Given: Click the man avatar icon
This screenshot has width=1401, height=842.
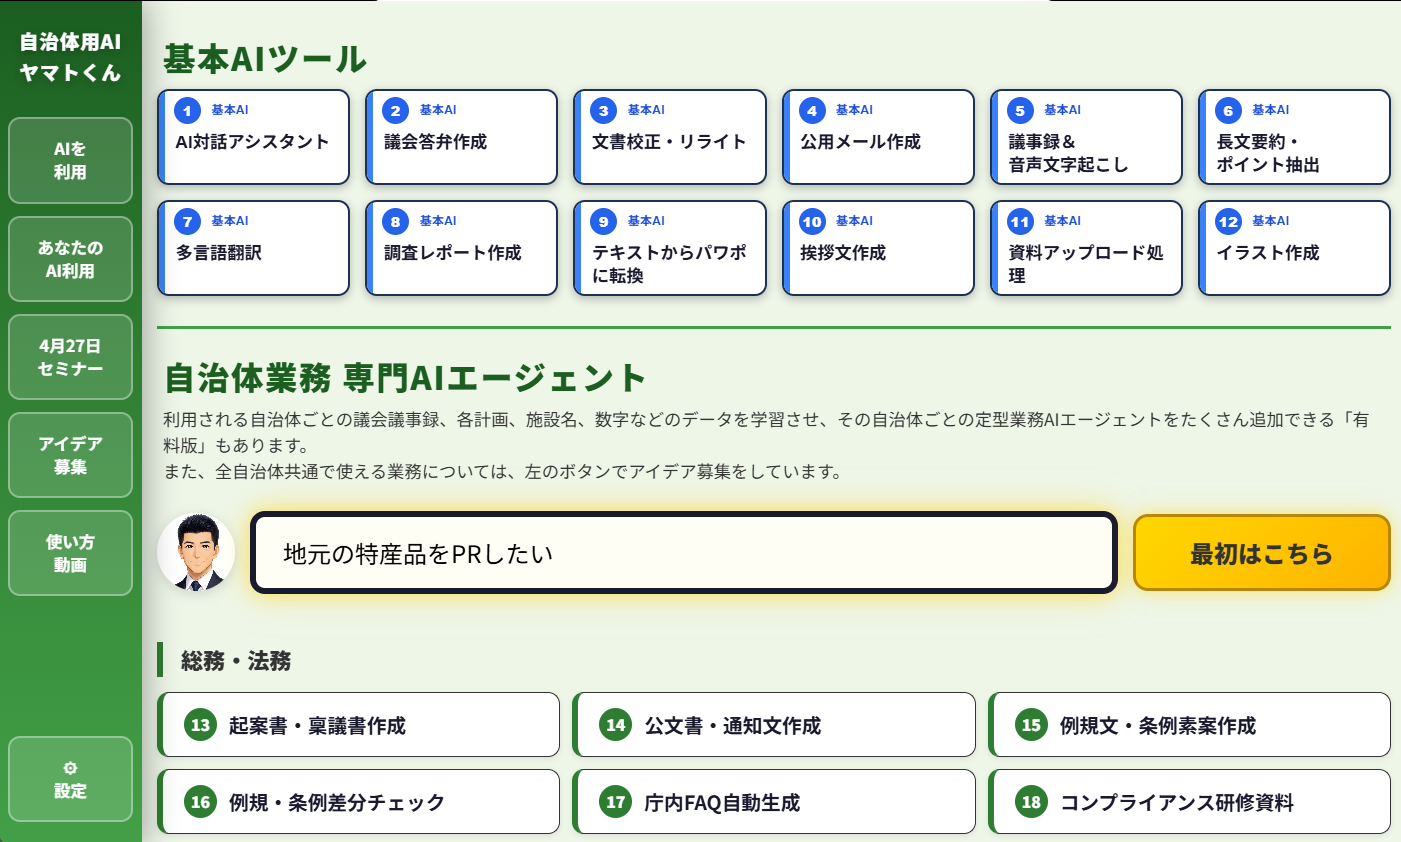Looking at the screenshot, I should (196, 552).
